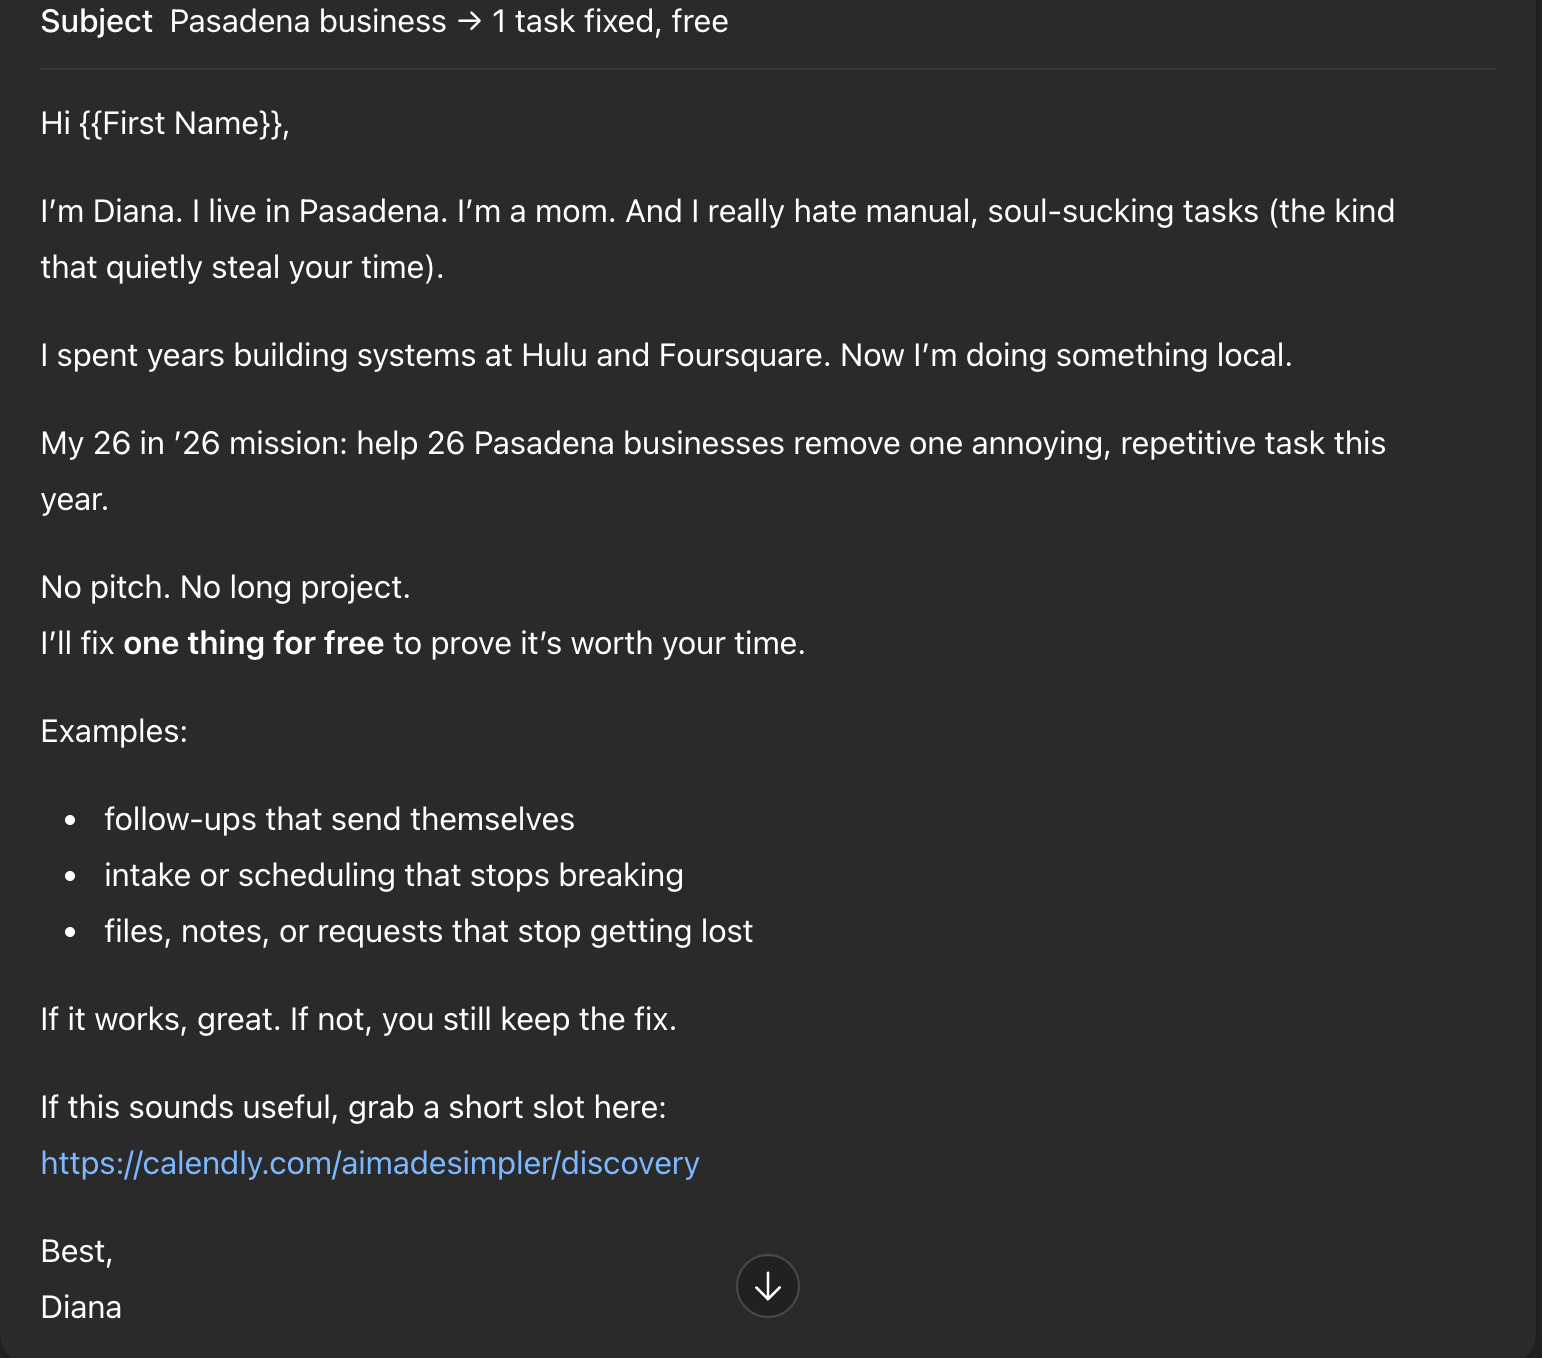Click the {{First Name}} placeholder greeting
This screenshot has height=1358, width=1542.
click(x=165, y=123)
